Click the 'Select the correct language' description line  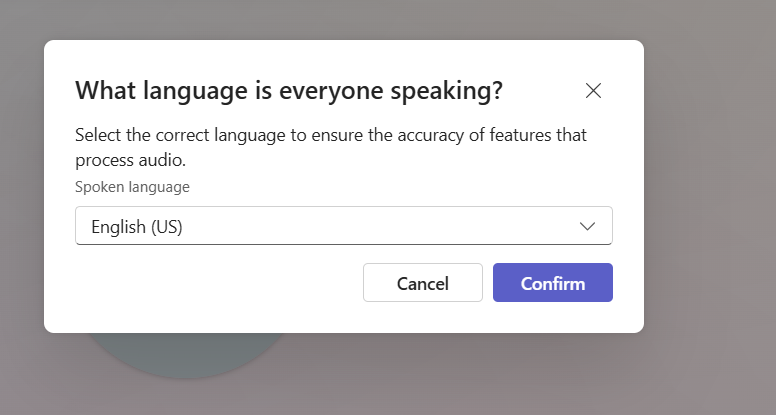(330, 135)
